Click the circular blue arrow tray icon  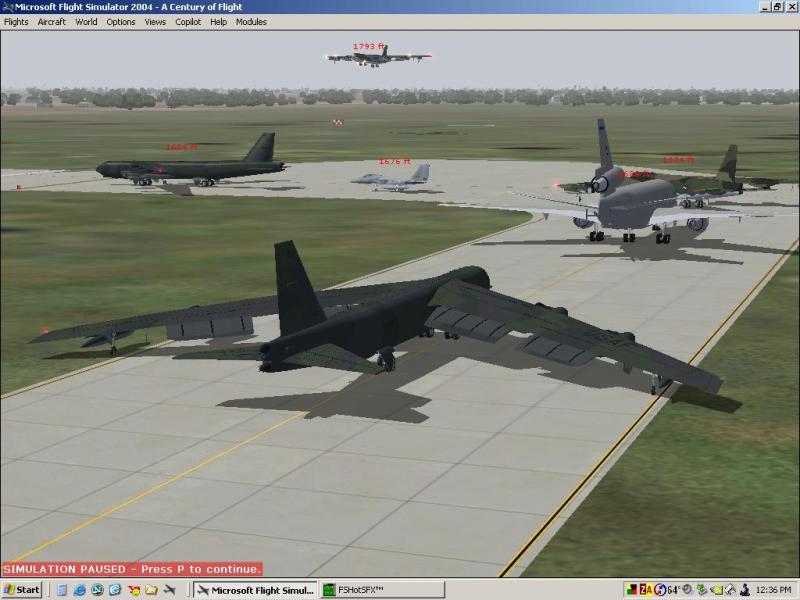tap(660, 590)
